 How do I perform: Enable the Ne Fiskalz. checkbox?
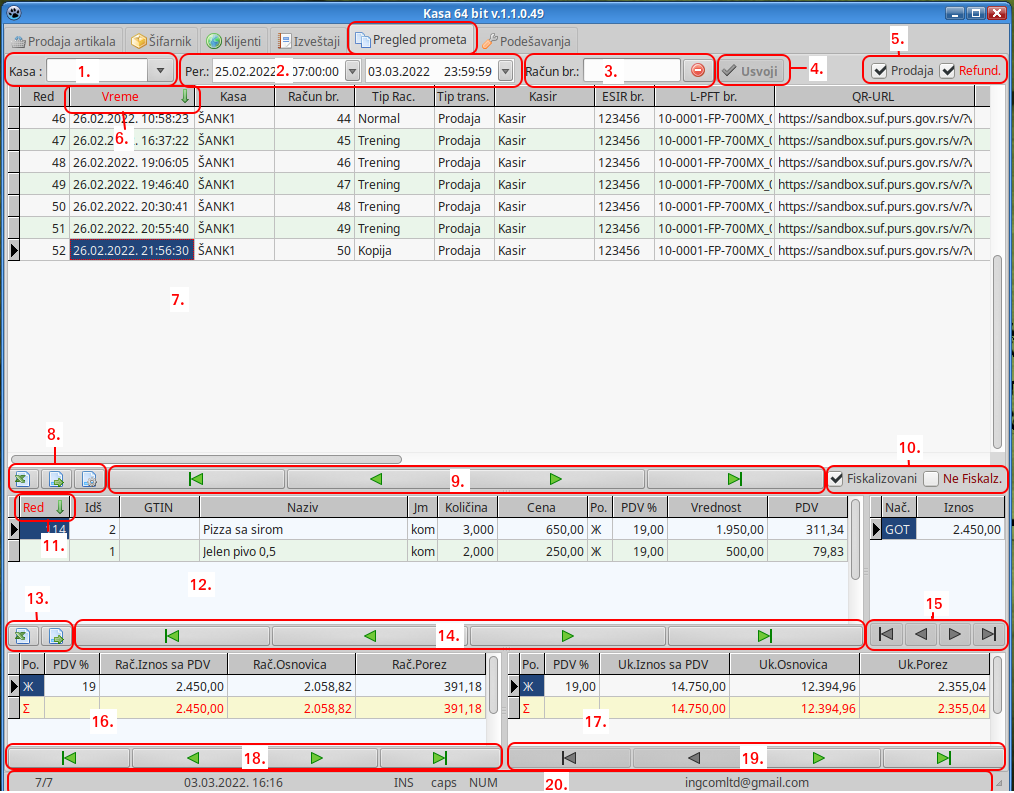931,479
